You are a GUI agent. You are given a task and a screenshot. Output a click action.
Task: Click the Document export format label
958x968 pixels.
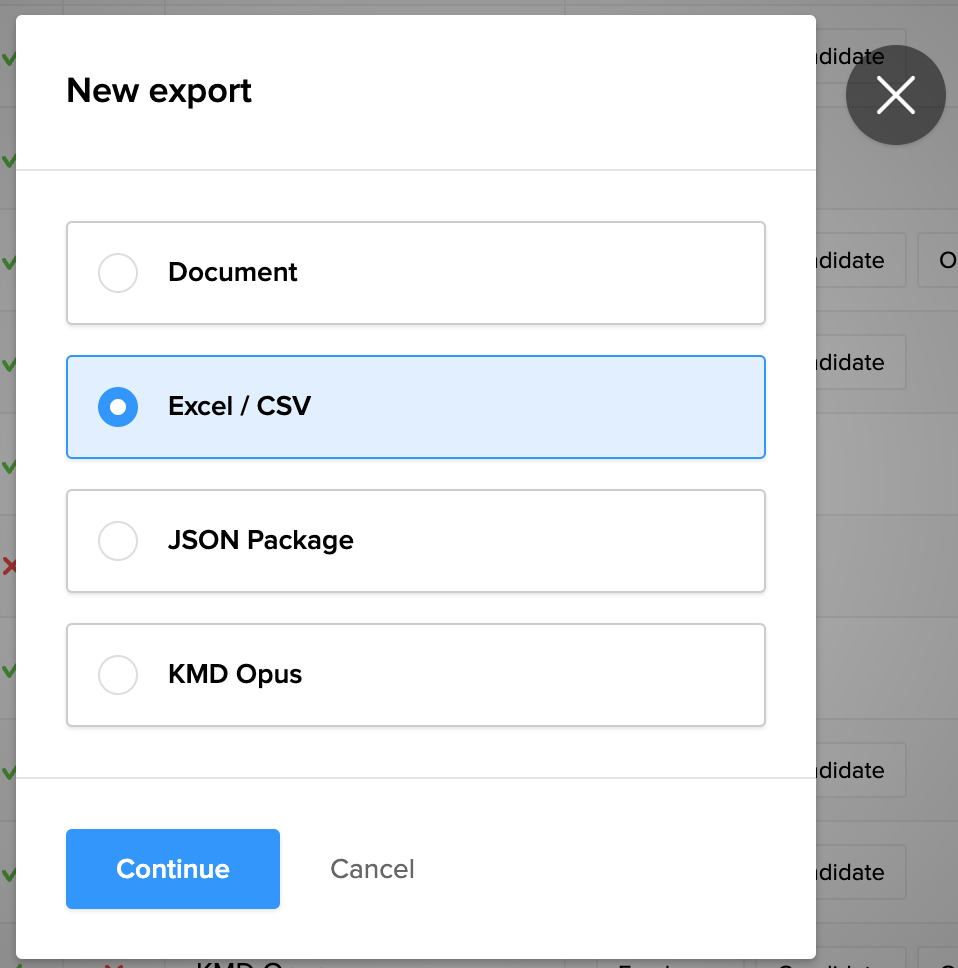(x=233, y=273)
